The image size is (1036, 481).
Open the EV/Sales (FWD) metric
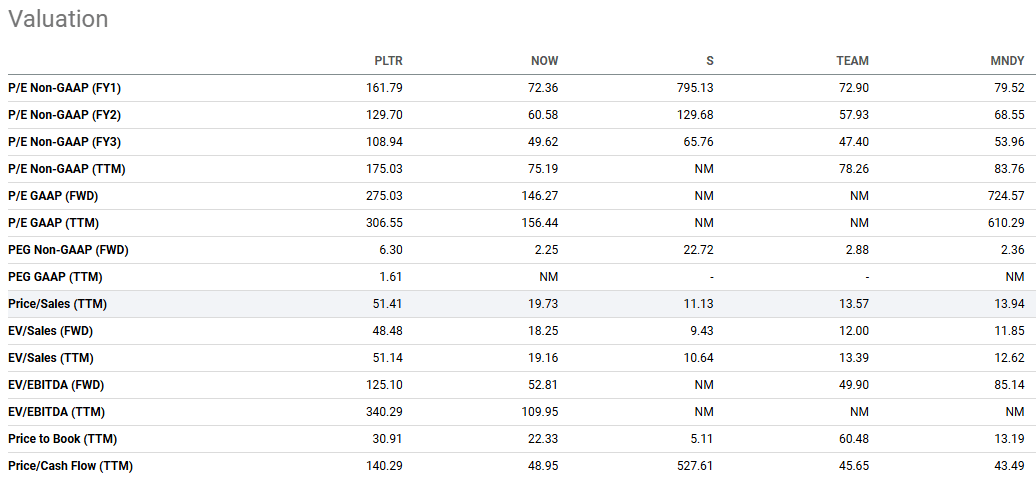click(x=50, y=331)
